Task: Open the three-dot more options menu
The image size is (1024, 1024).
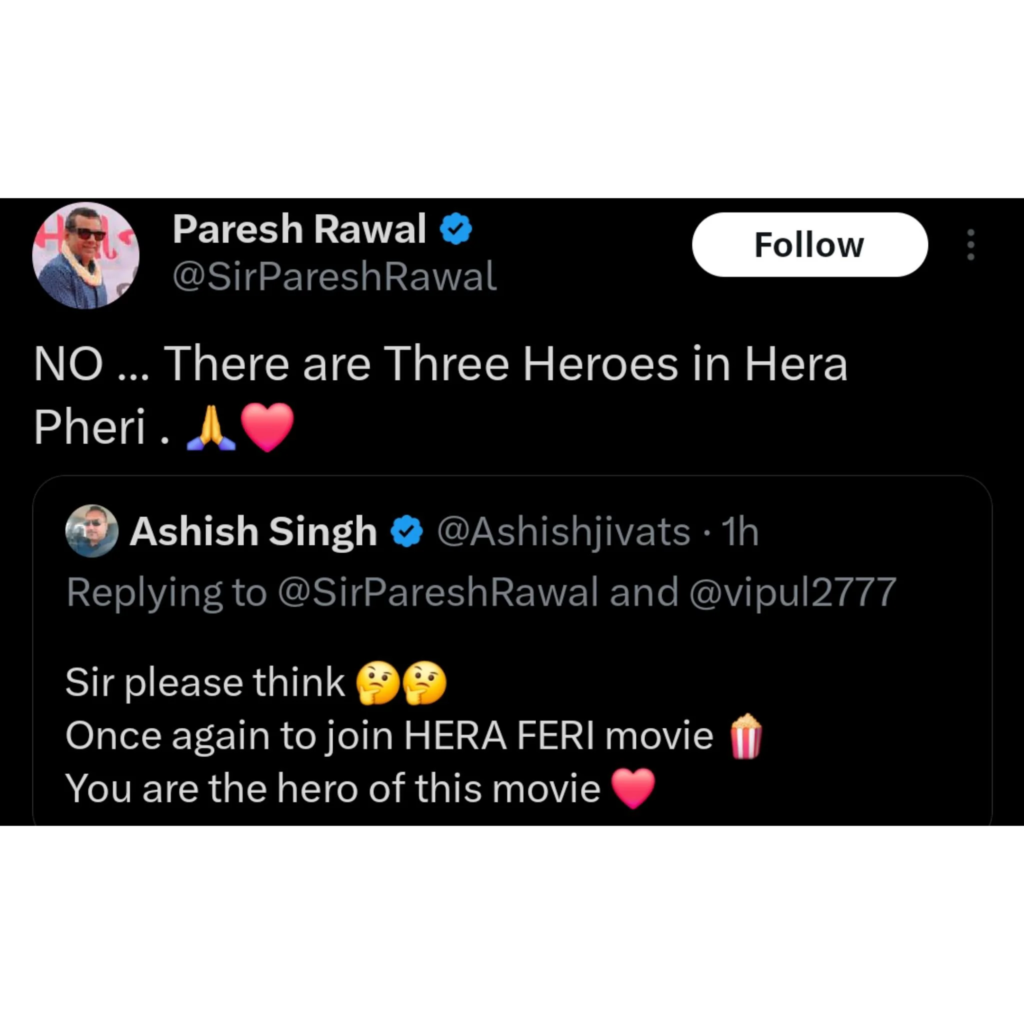Action: [970, 244]
